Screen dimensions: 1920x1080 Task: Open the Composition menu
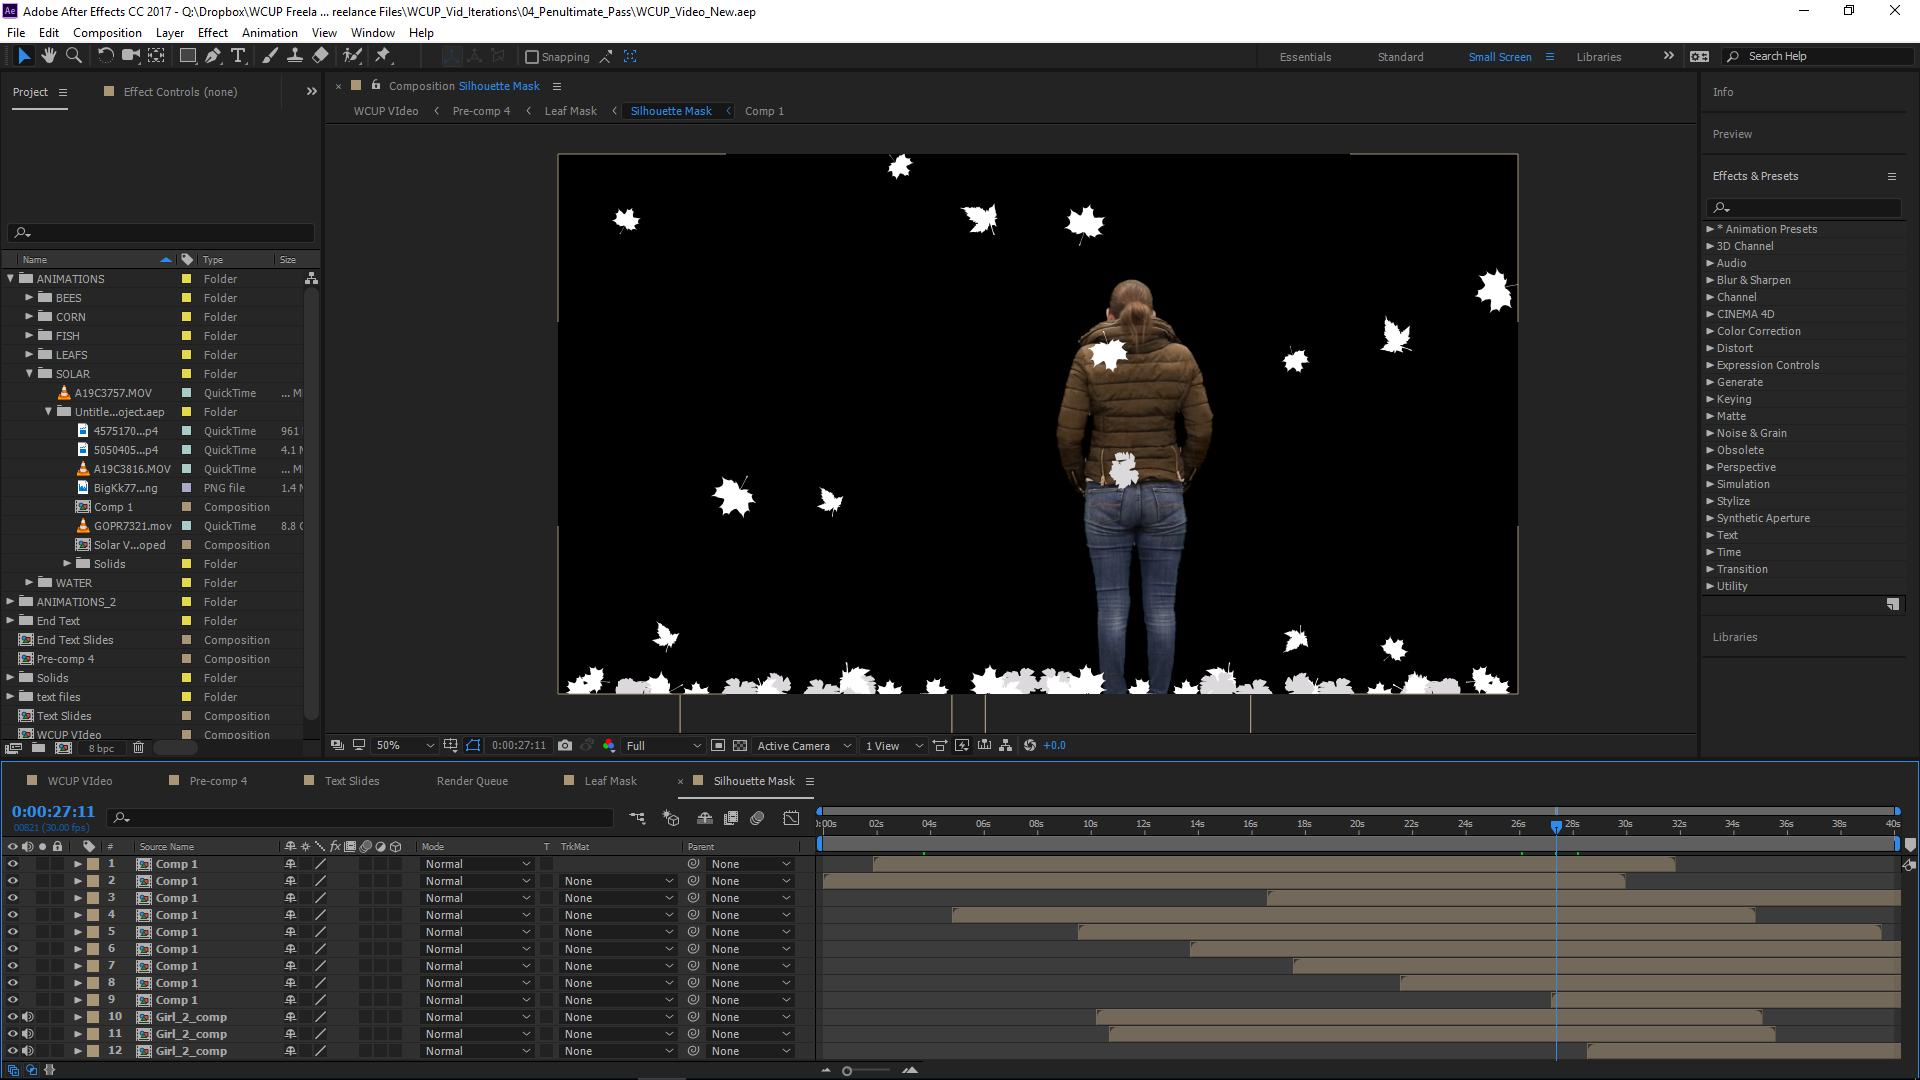107,32
